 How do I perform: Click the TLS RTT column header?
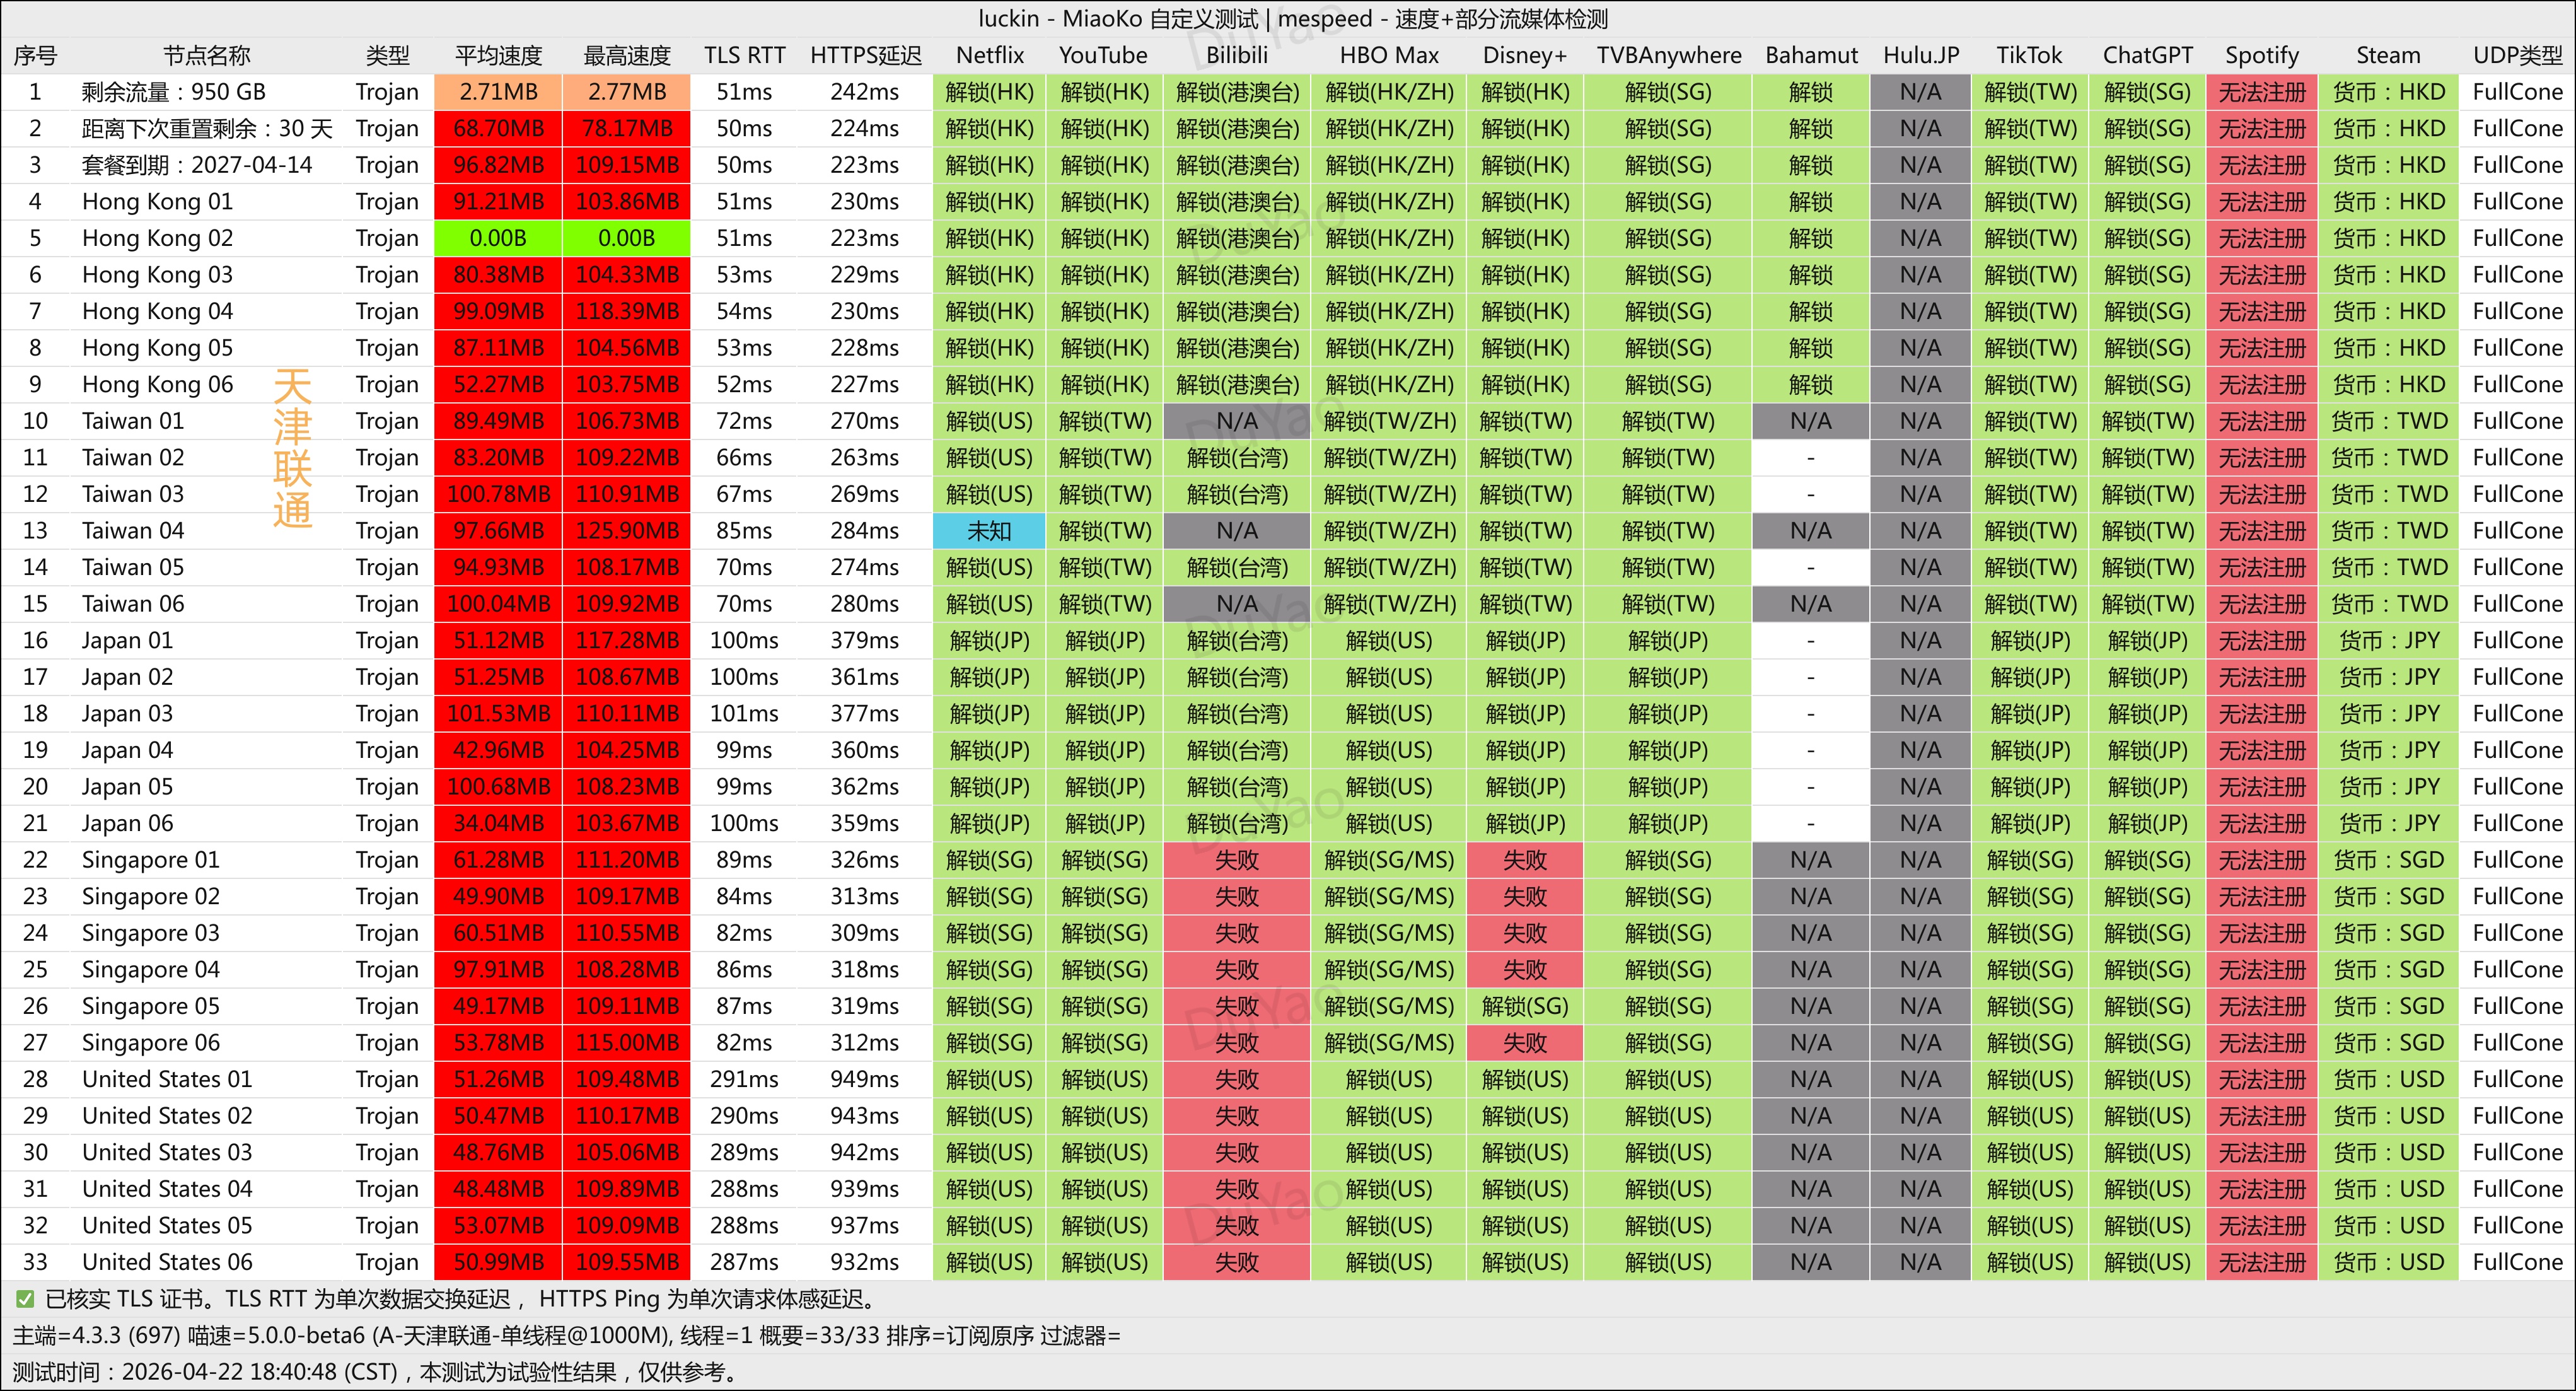(744, 55)
